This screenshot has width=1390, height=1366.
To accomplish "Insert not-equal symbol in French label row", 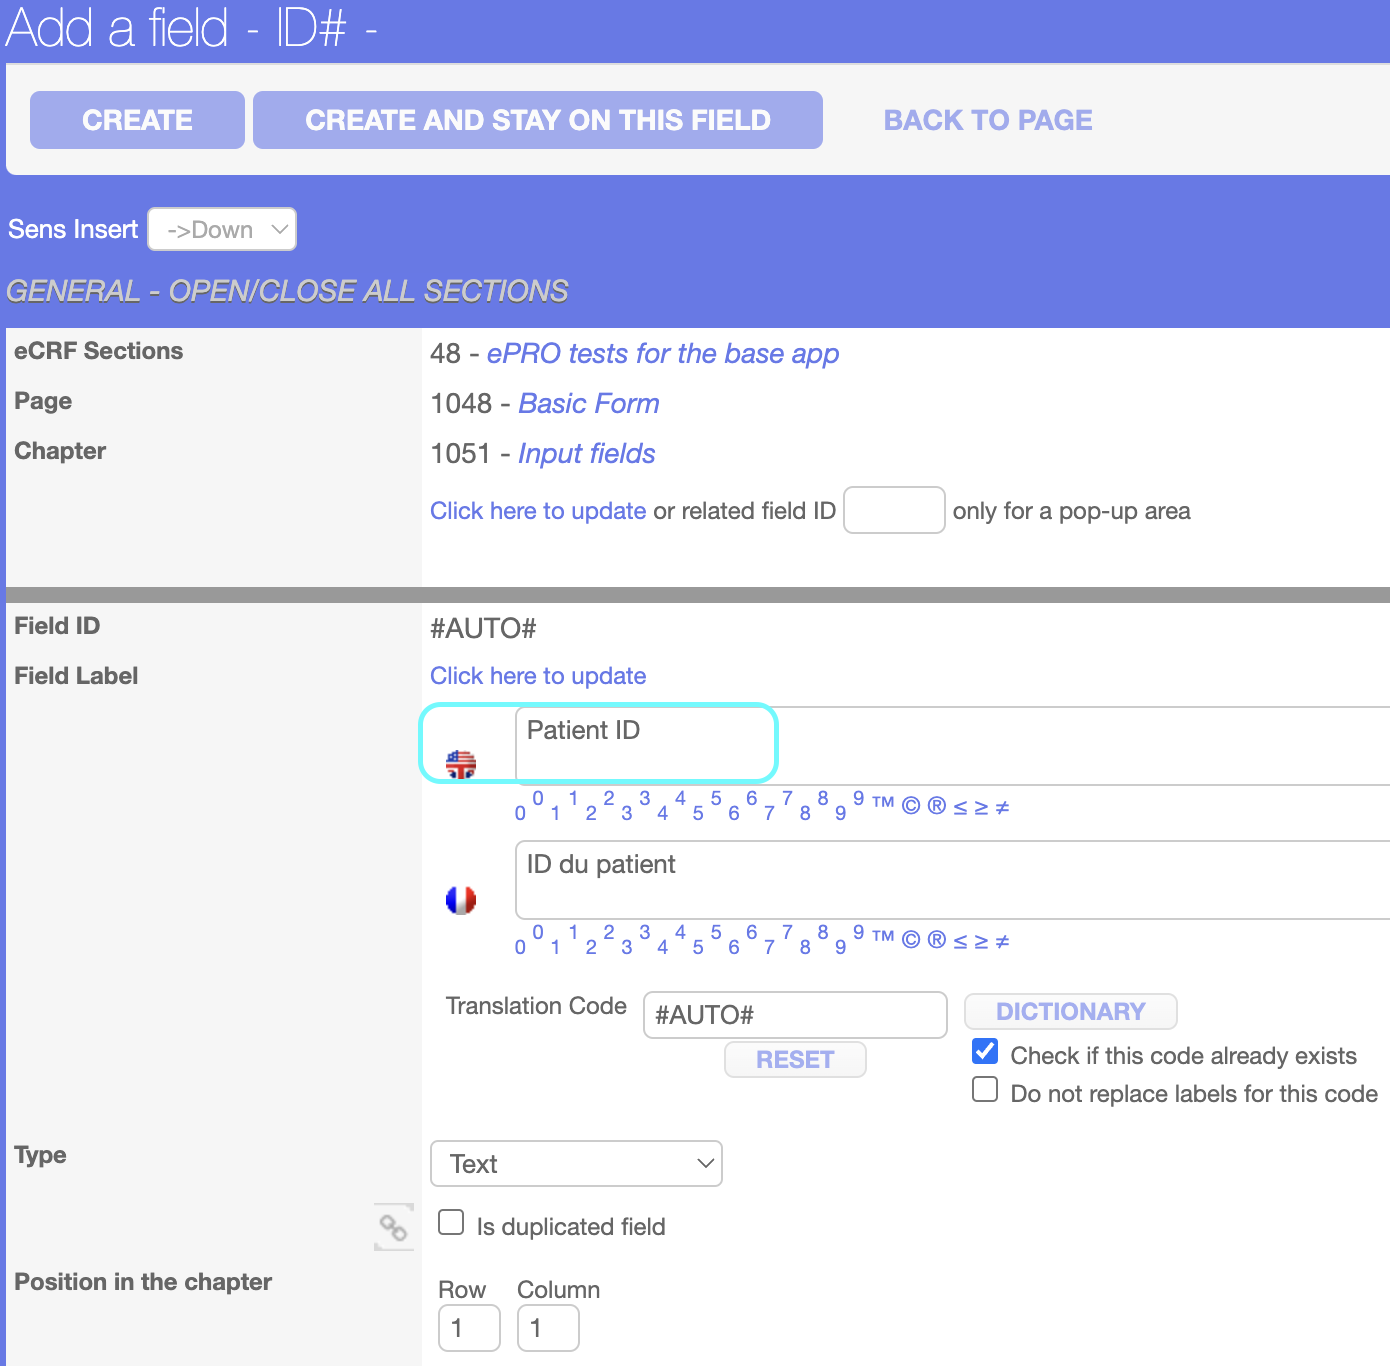I will pyautogui.click(x=1002, y=941).
